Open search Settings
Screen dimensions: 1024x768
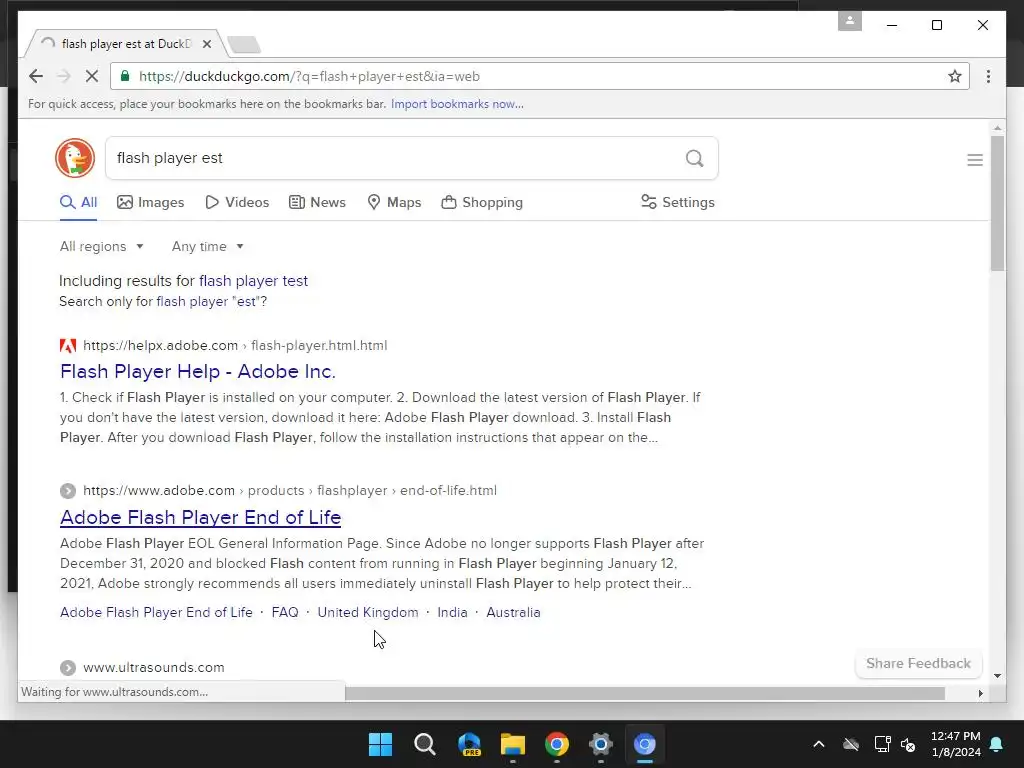point(678,202)
